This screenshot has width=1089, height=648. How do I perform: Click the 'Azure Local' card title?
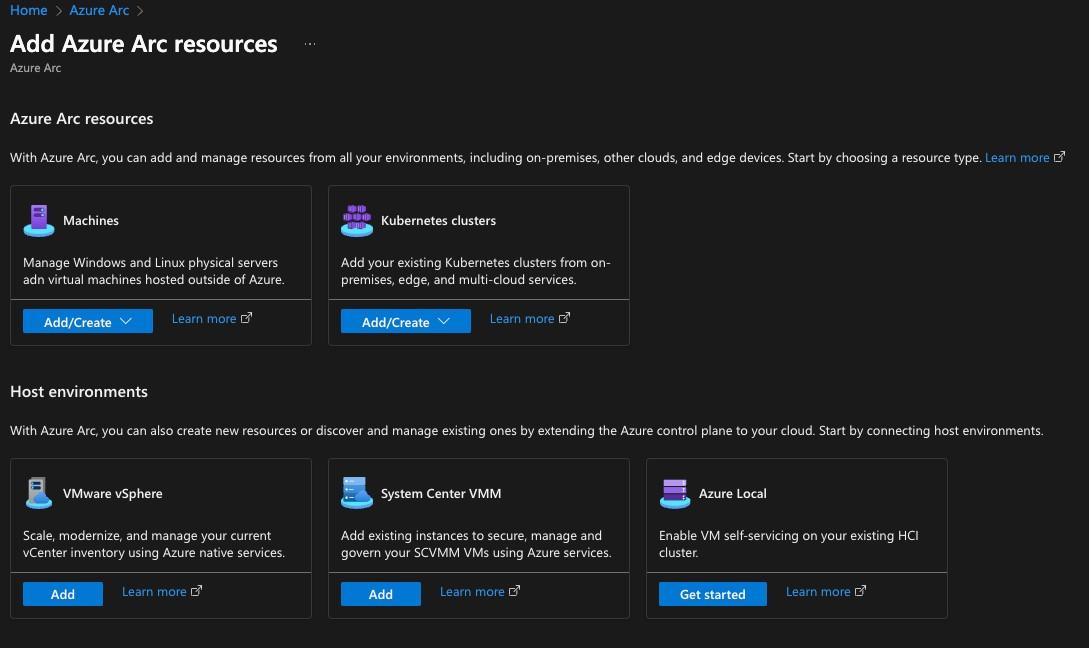pyautogui.click(x=733, y=494)
